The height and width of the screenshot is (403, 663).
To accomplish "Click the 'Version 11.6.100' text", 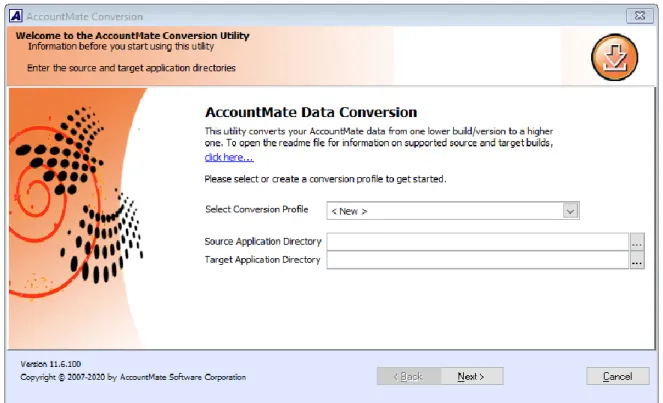I will tap(50, 364).
